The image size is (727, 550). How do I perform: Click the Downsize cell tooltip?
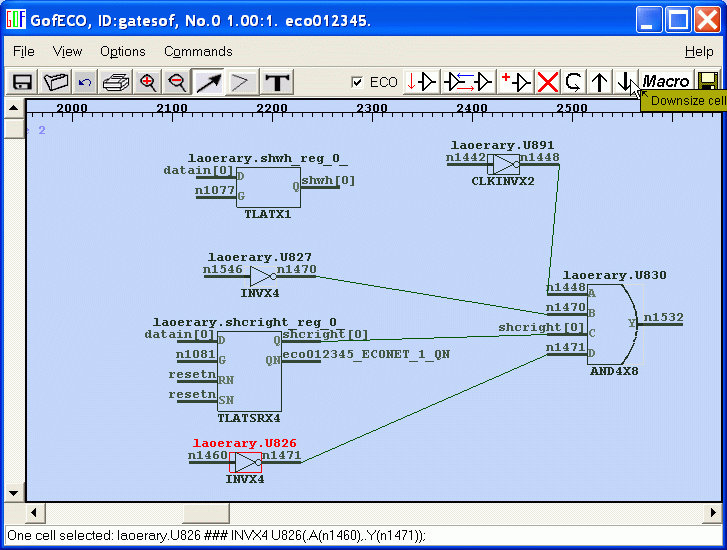click(x=683, y=101)
